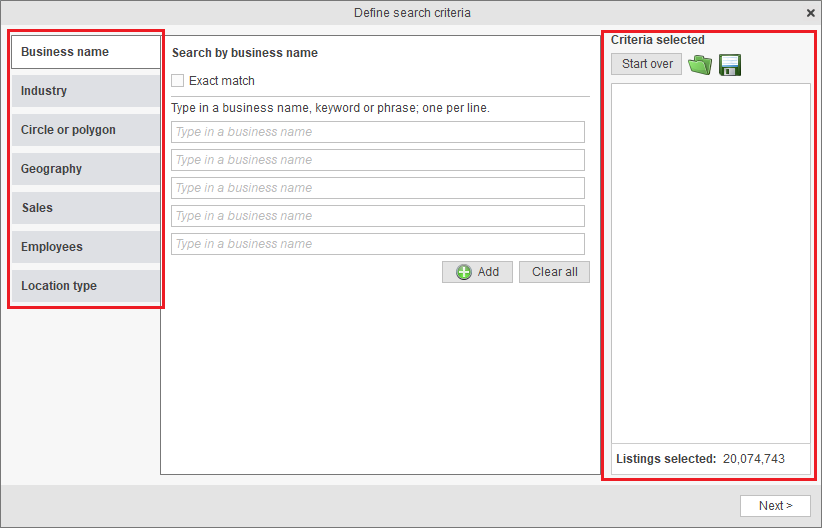Proceed with the Next > button
The image size is (822, 528).
pyautogui.click(x=775, y=506)
